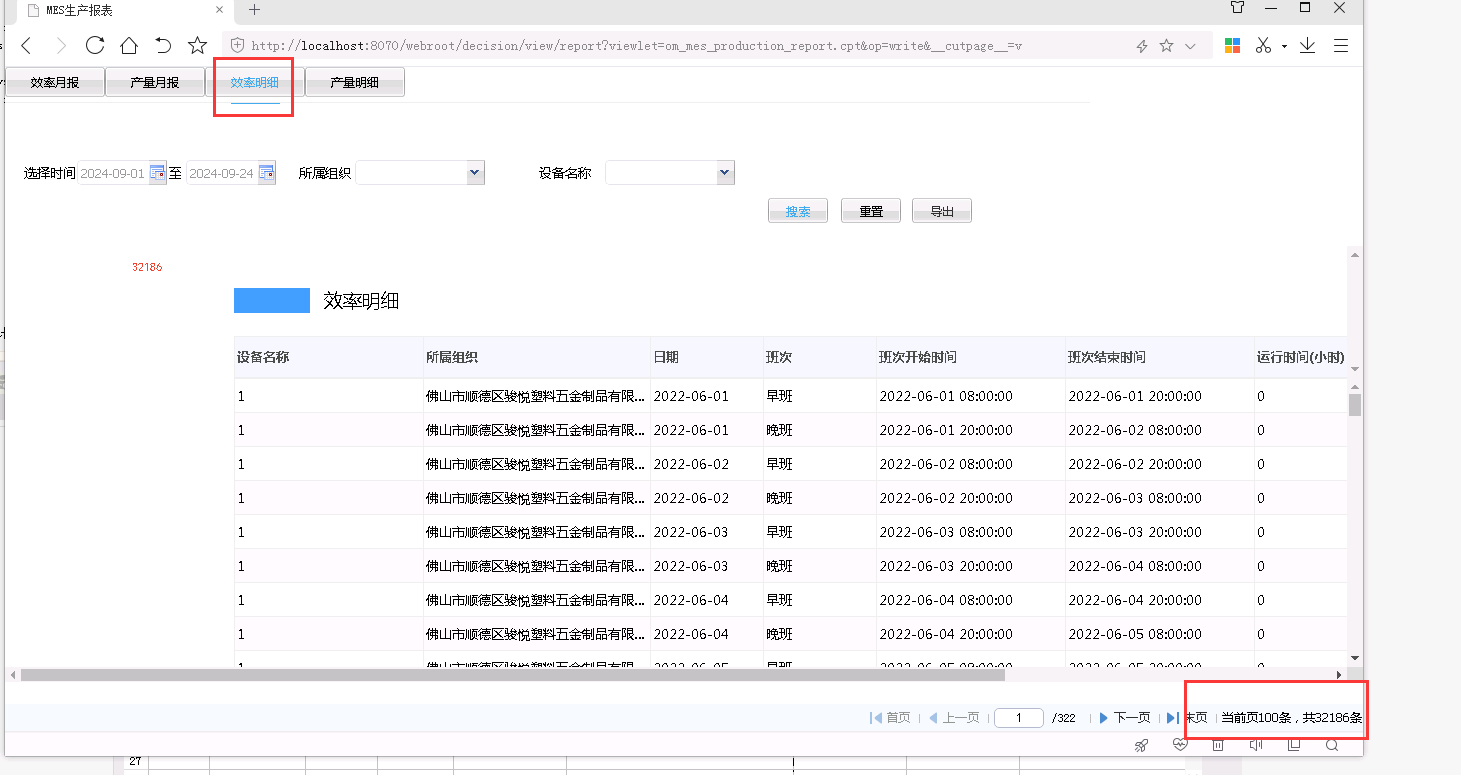Click the 运行时间(小时) column header

click(x=1301, y=357)
